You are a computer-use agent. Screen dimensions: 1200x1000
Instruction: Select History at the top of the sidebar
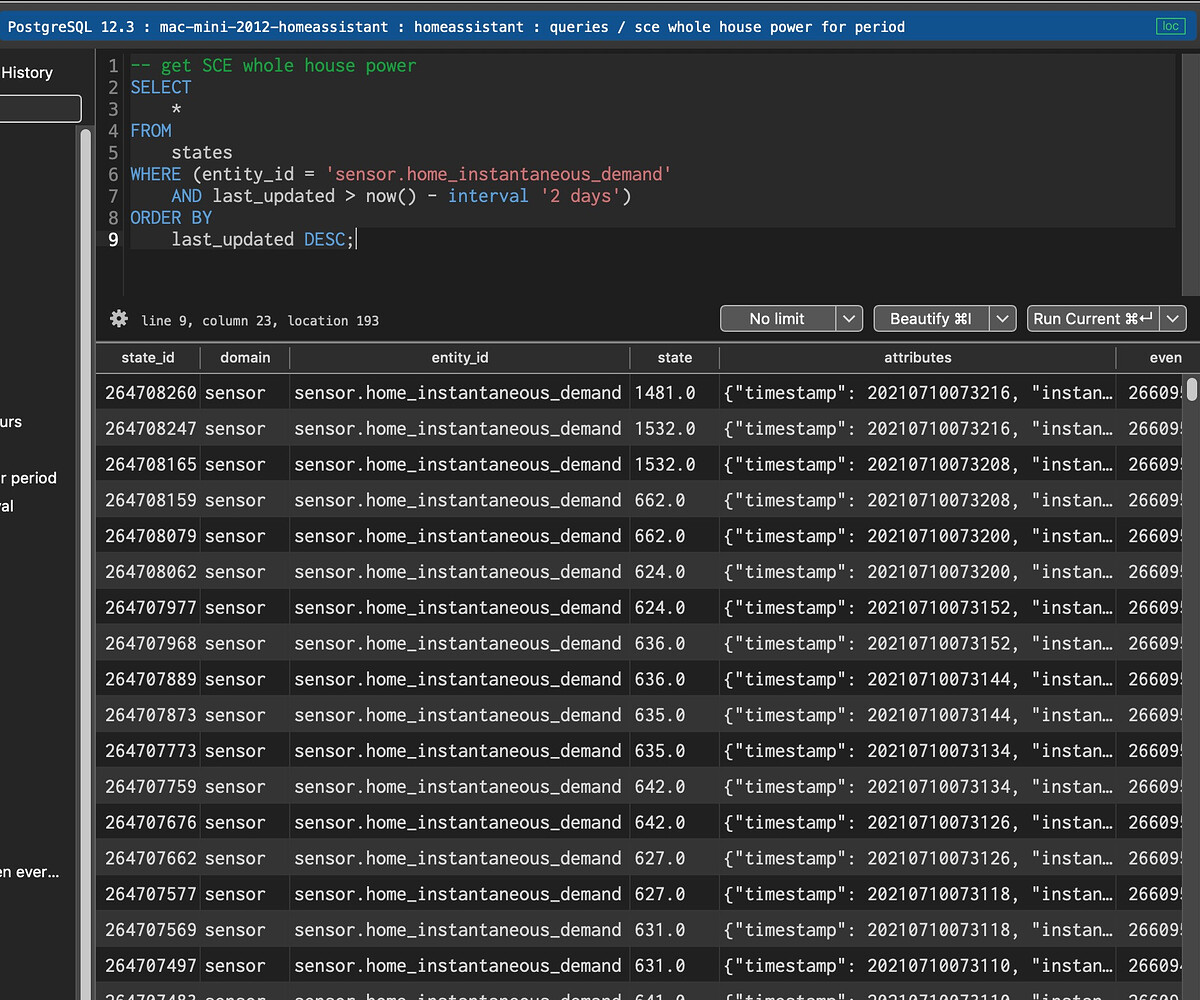[27, 72]
